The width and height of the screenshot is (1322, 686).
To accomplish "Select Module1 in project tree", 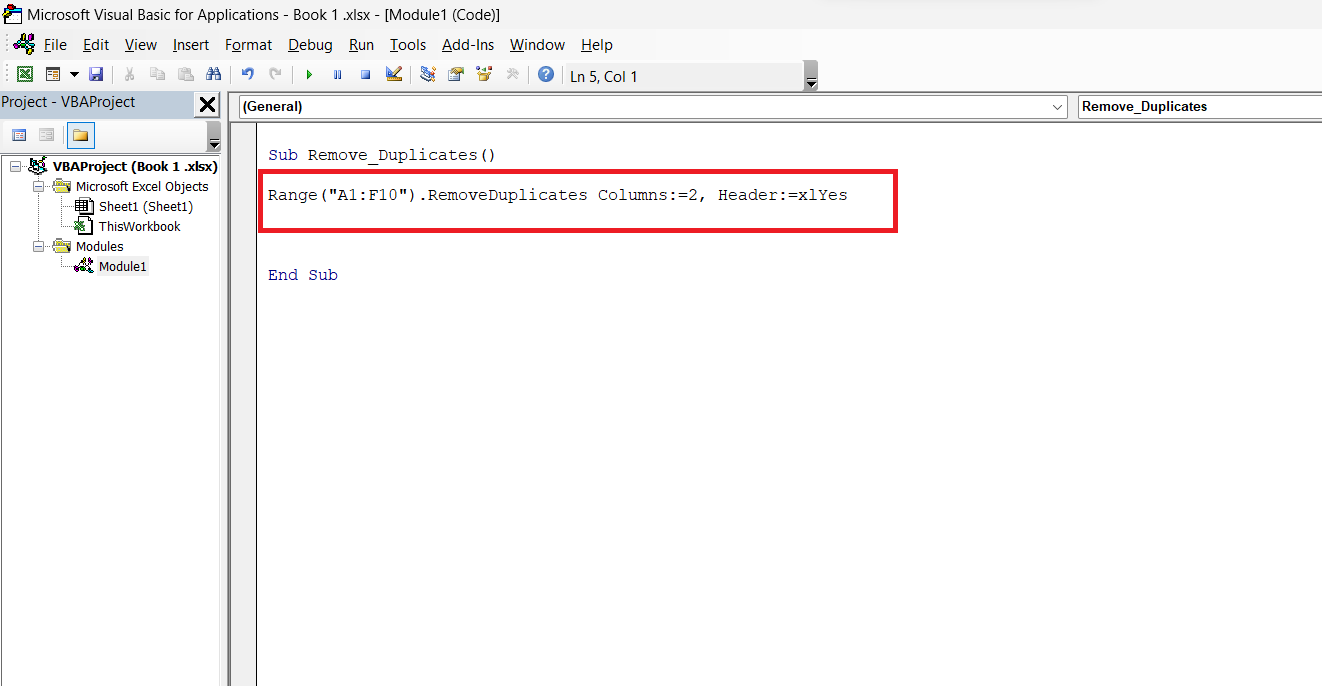I will [123, 266].
